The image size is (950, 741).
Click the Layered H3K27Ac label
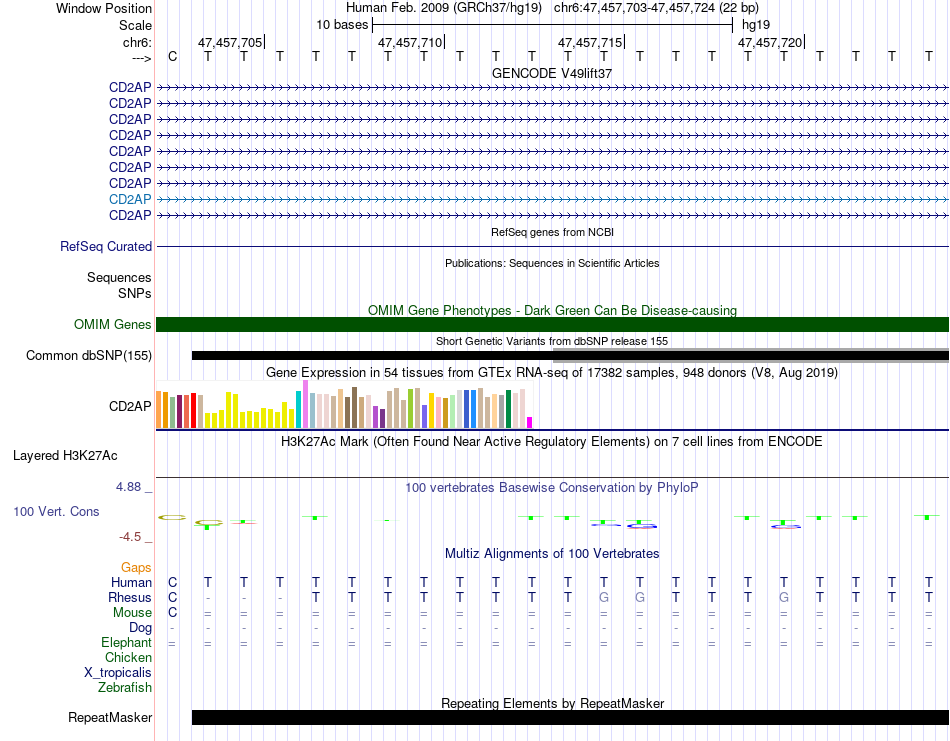point(65,456)
